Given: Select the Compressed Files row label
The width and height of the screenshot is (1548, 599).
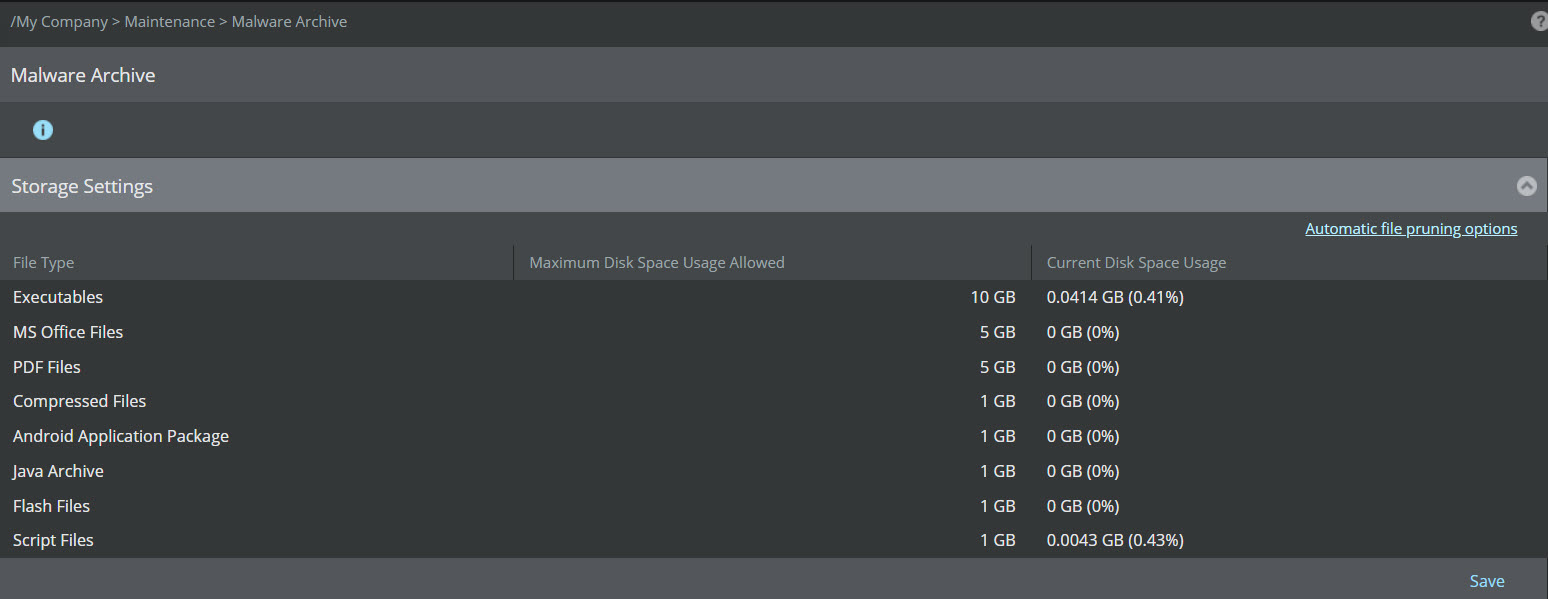Looking at the screenshot, I should click(x=80, y=401).
